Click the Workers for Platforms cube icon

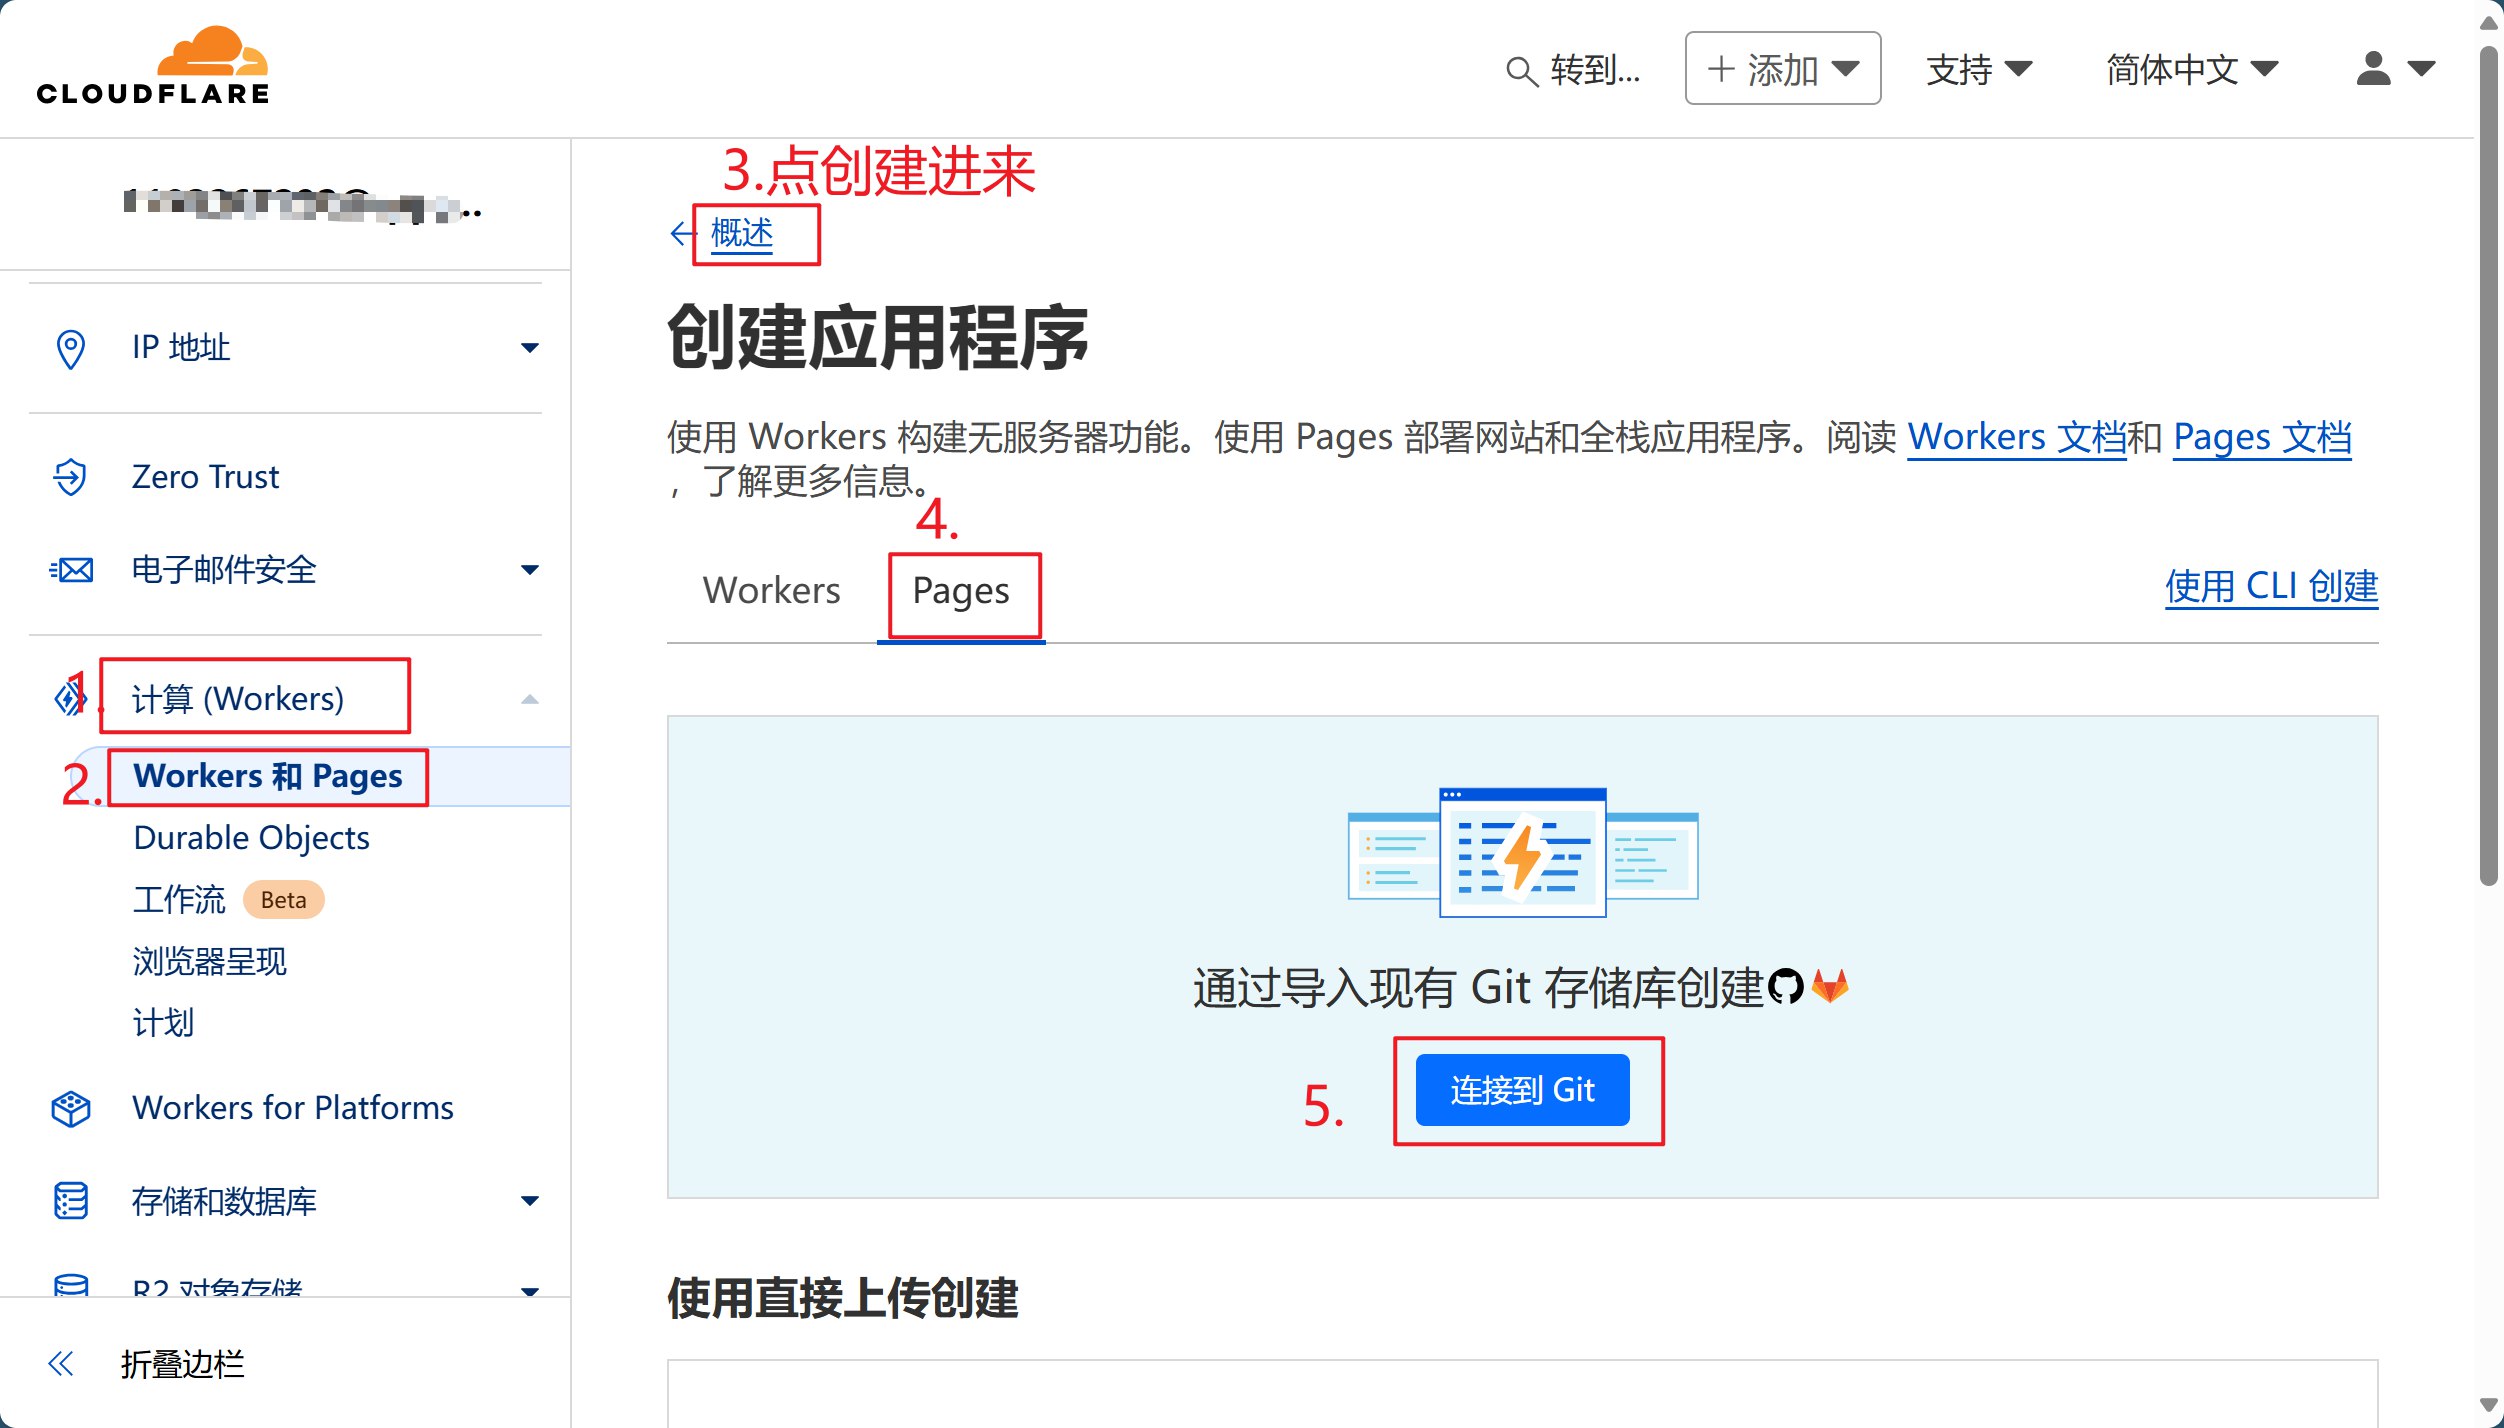point(70,1108)
